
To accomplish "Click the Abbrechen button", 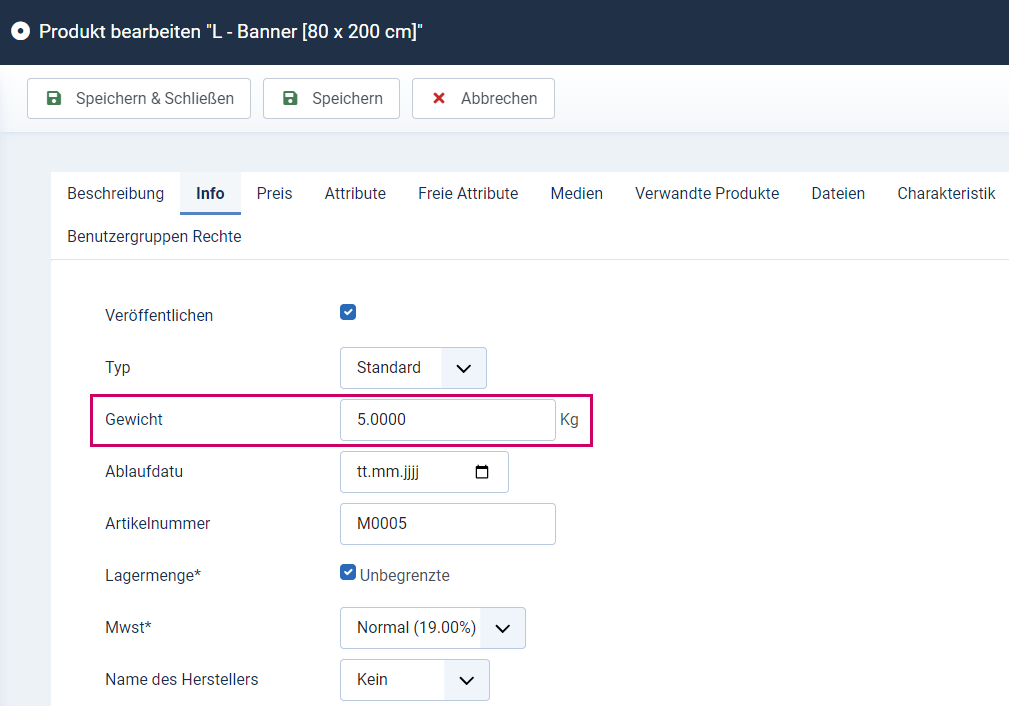I will (483, 98).
